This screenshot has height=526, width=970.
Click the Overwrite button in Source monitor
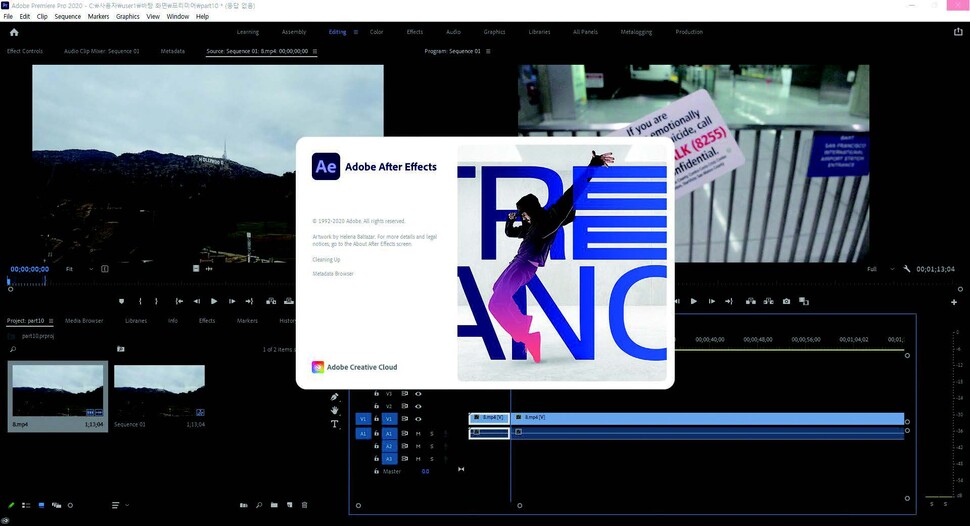pos(289,301)
